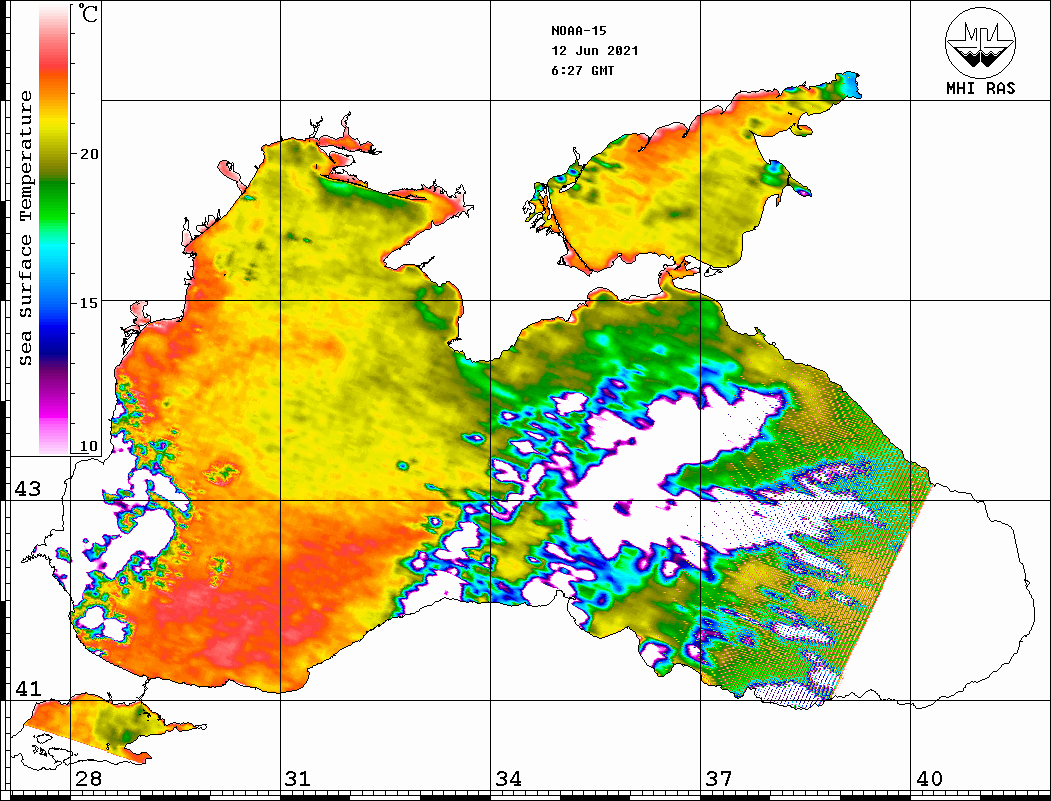Select the NOAA-15 satellite label
The width and height of the screenshot is (1051, 801).
coord(578,30)
